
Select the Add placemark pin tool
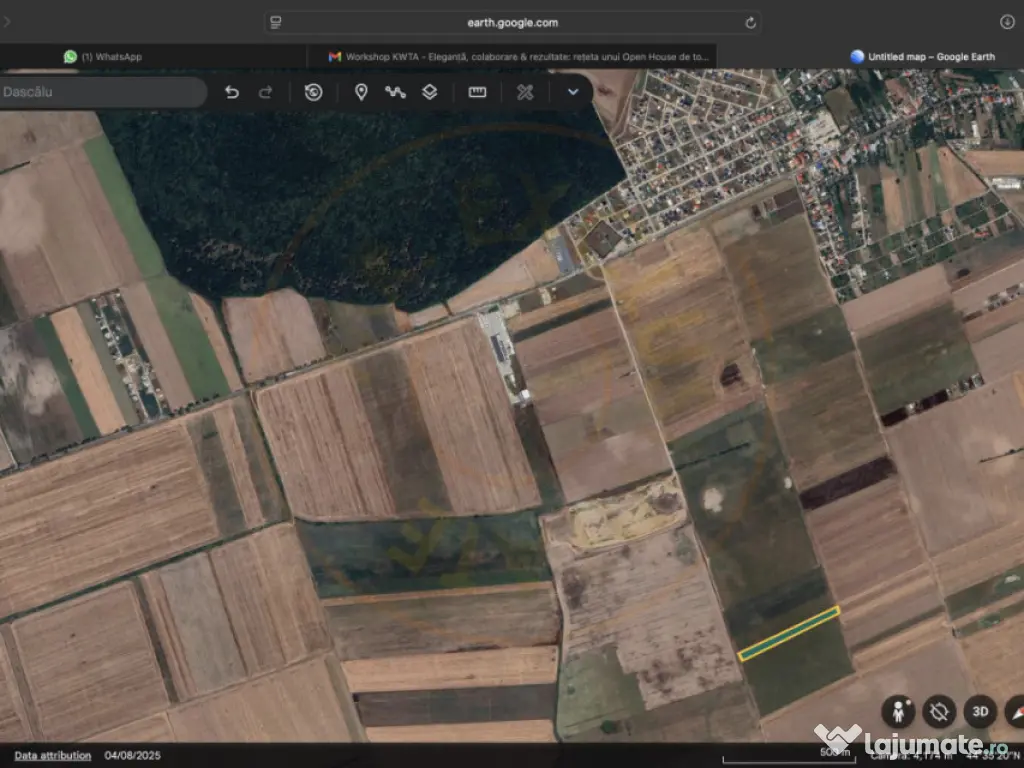point(361,92)
